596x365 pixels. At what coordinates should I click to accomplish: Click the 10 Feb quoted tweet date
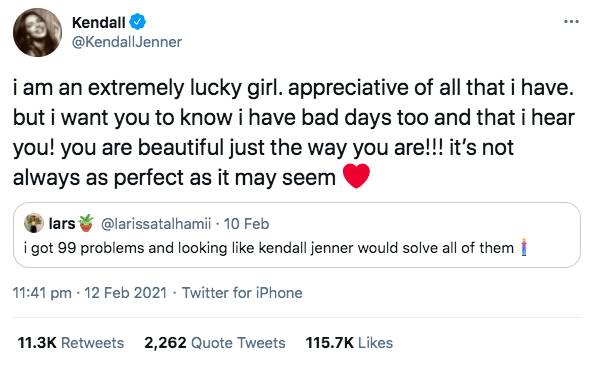[246, 224]
